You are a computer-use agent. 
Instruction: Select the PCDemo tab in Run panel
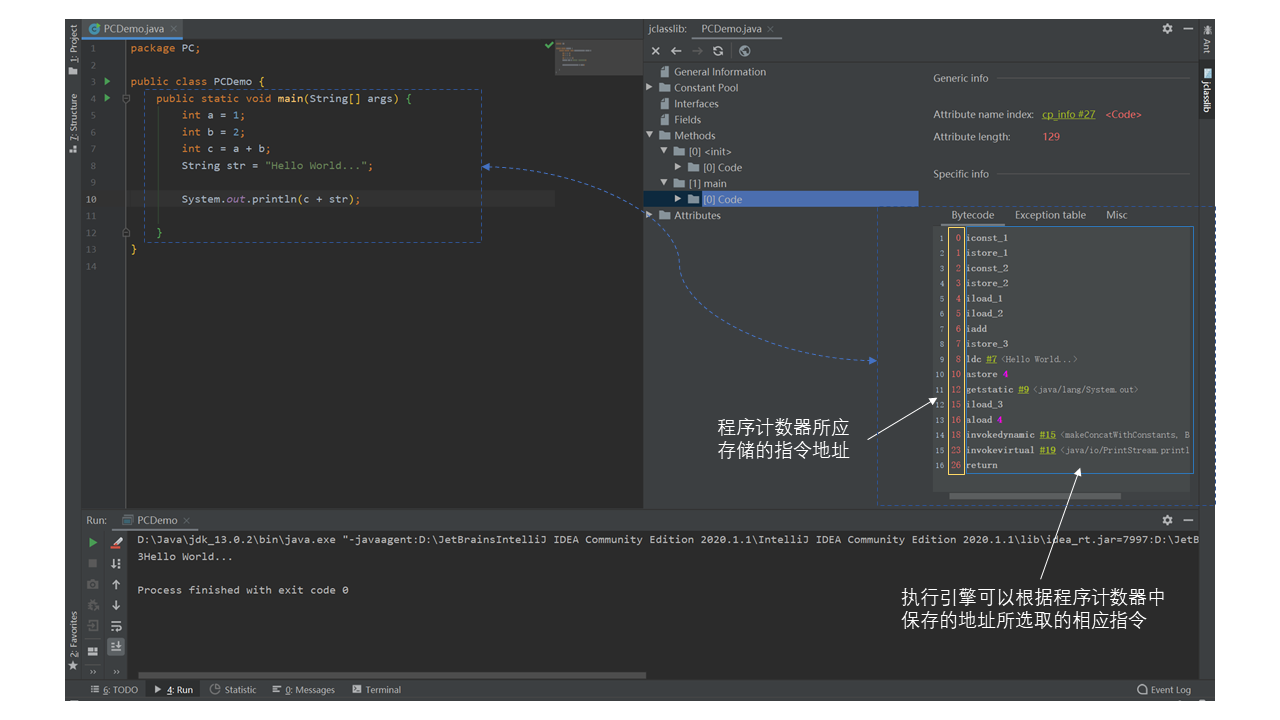point(157,520)
